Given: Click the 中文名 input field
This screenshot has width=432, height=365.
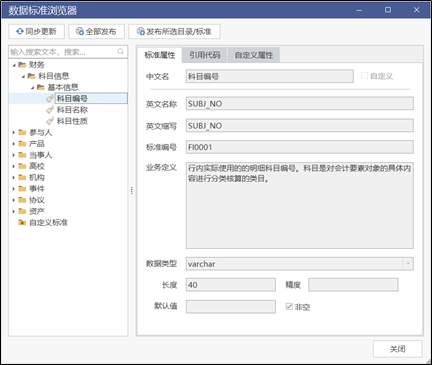Looking at the screenshot, I should point(270,76).
